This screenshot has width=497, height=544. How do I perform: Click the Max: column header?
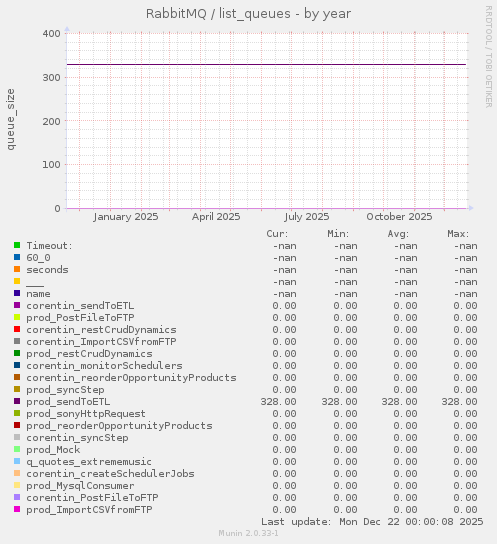pos(458,234)
